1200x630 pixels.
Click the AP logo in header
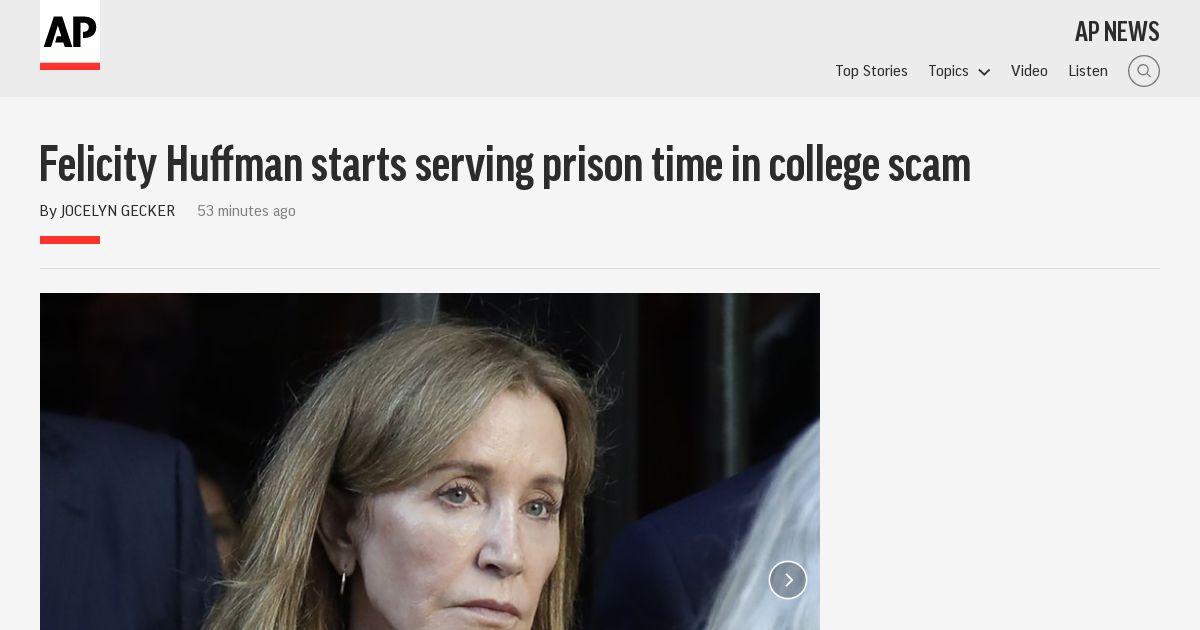(x=70, y=31)
